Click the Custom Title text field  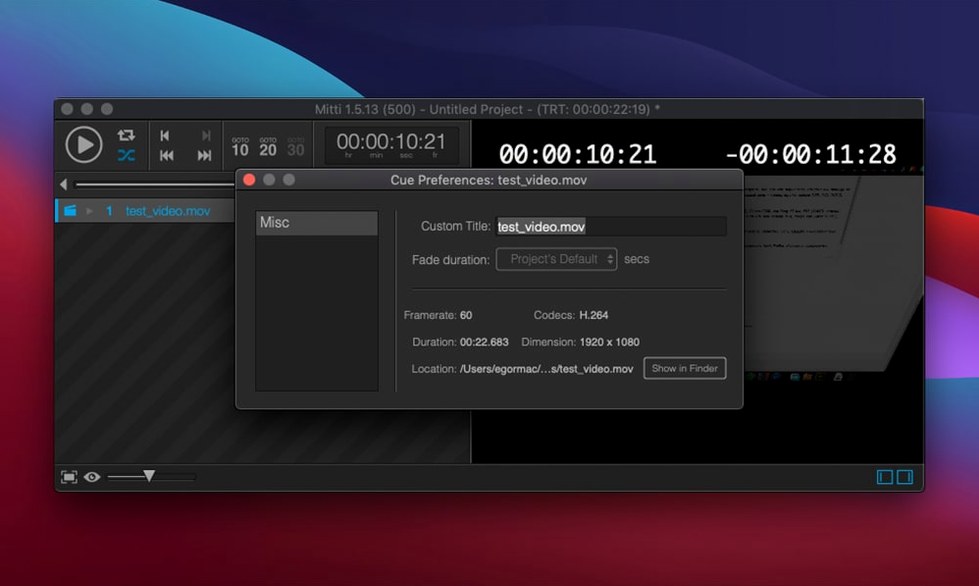[611, 227]
